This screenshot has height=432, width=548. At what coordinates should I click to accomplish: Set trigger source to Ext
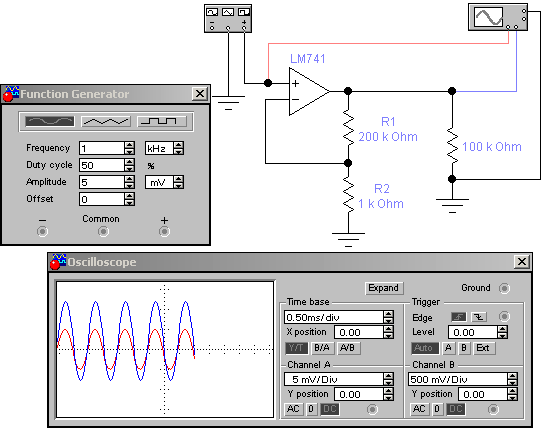point(484,348)
